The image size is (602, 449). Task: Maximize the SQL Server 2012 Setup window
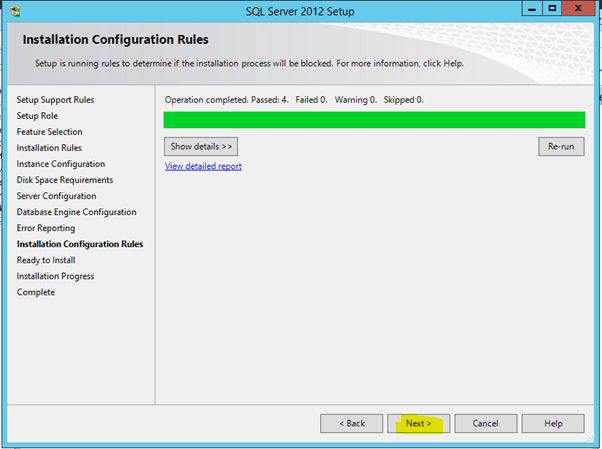coord(551,11)
